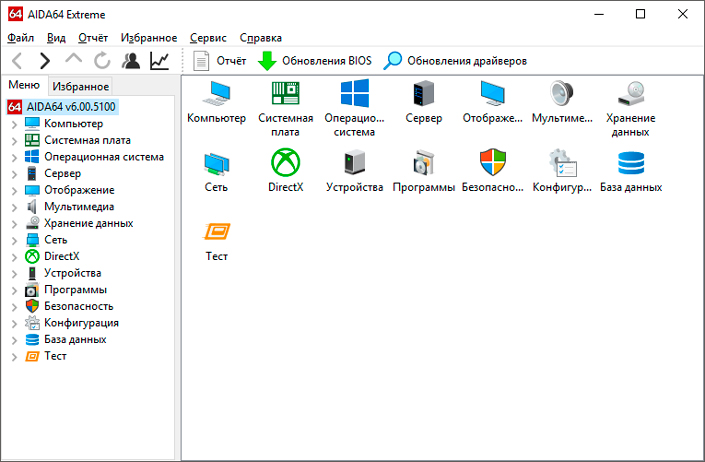
Task: Open the Избранное menu in menu bar
Action: [149, 38]
